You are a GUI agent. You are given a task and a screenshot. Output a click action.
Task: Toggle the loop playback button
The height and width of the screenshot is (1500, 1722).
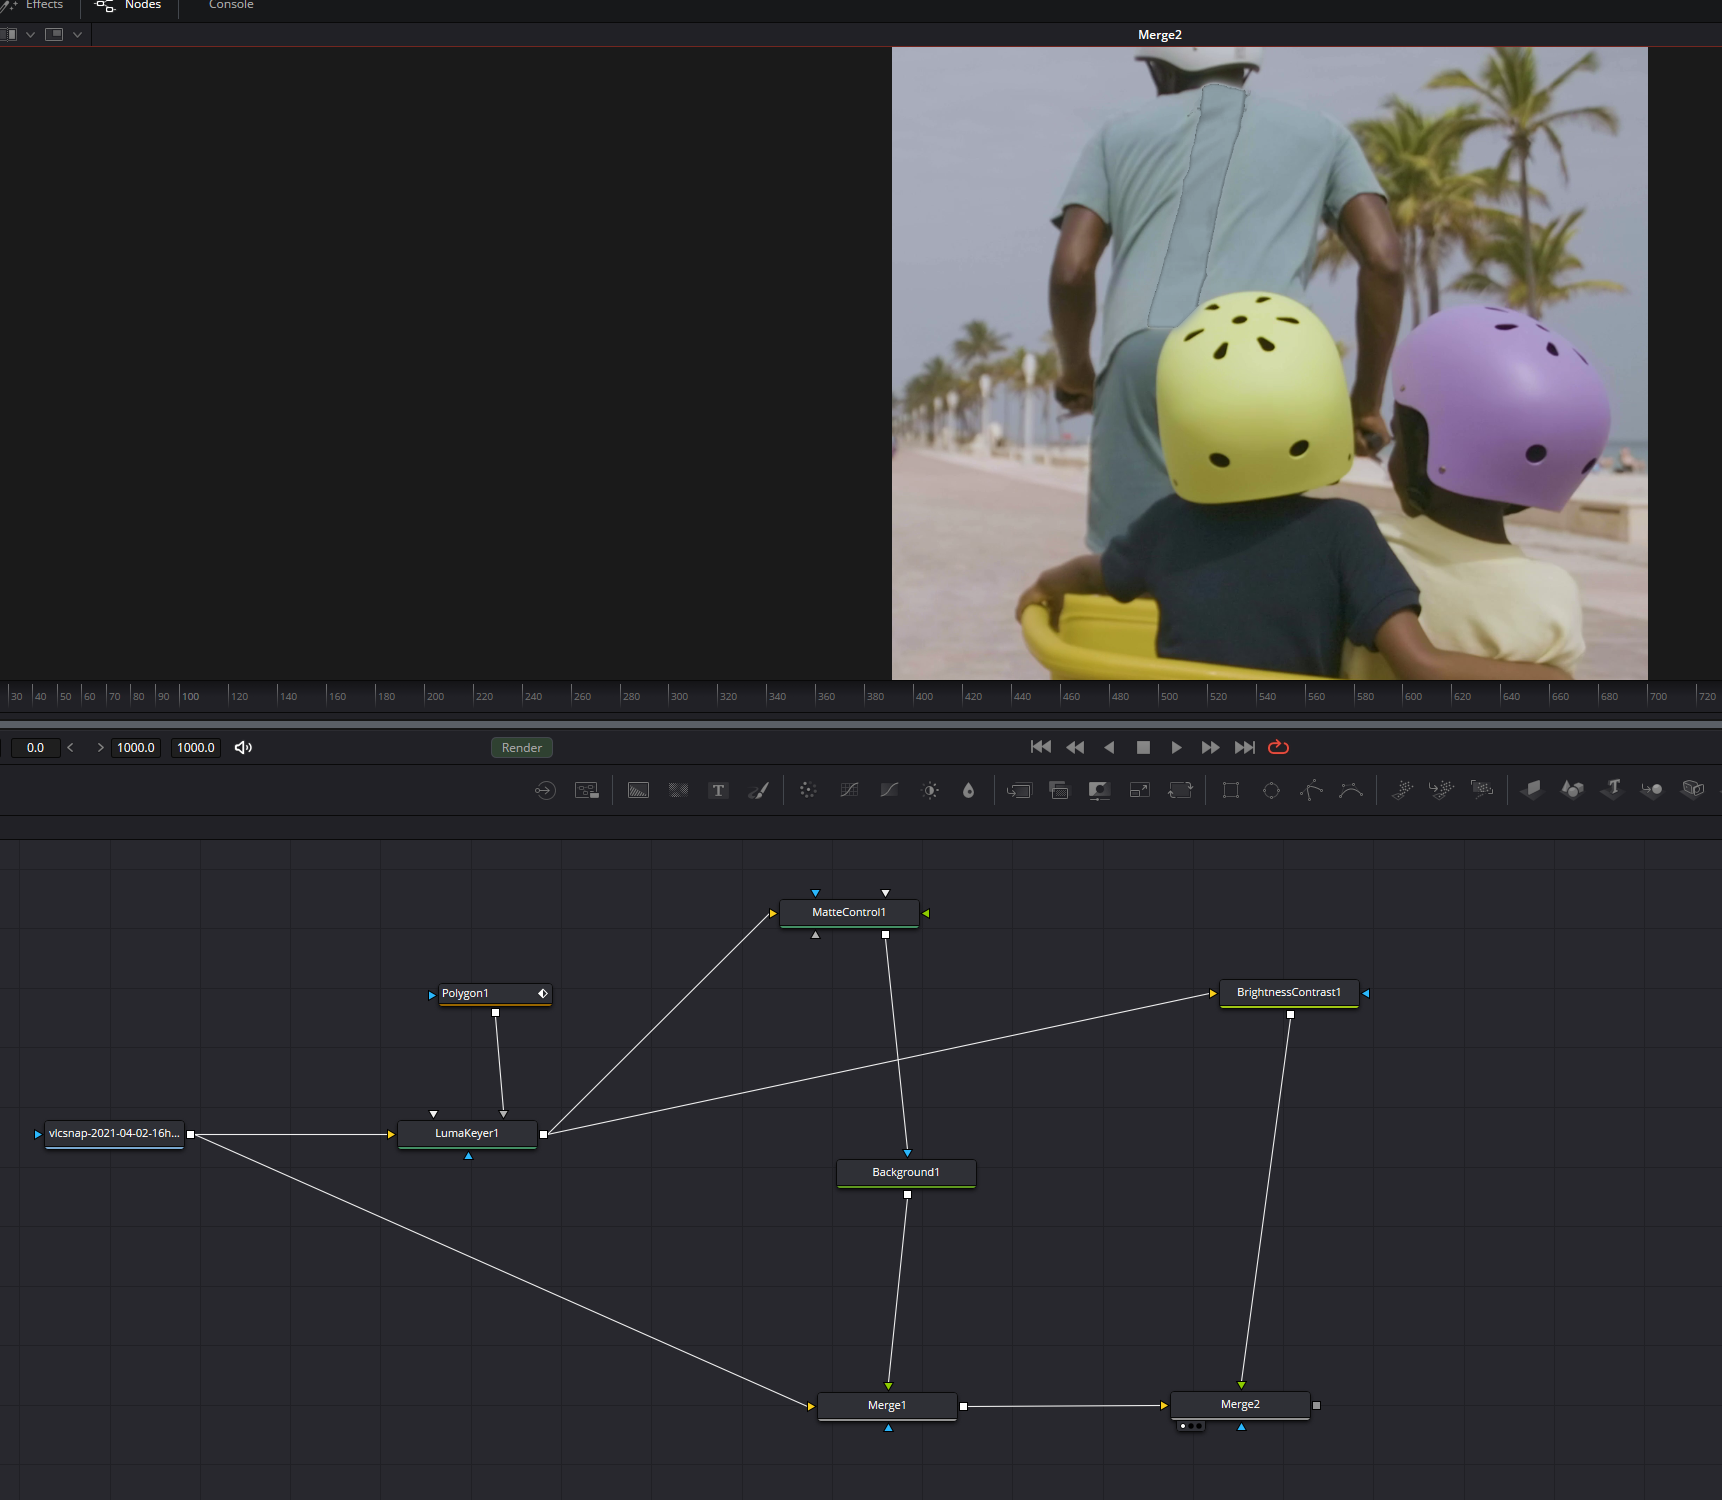[x=1278, y=747]
